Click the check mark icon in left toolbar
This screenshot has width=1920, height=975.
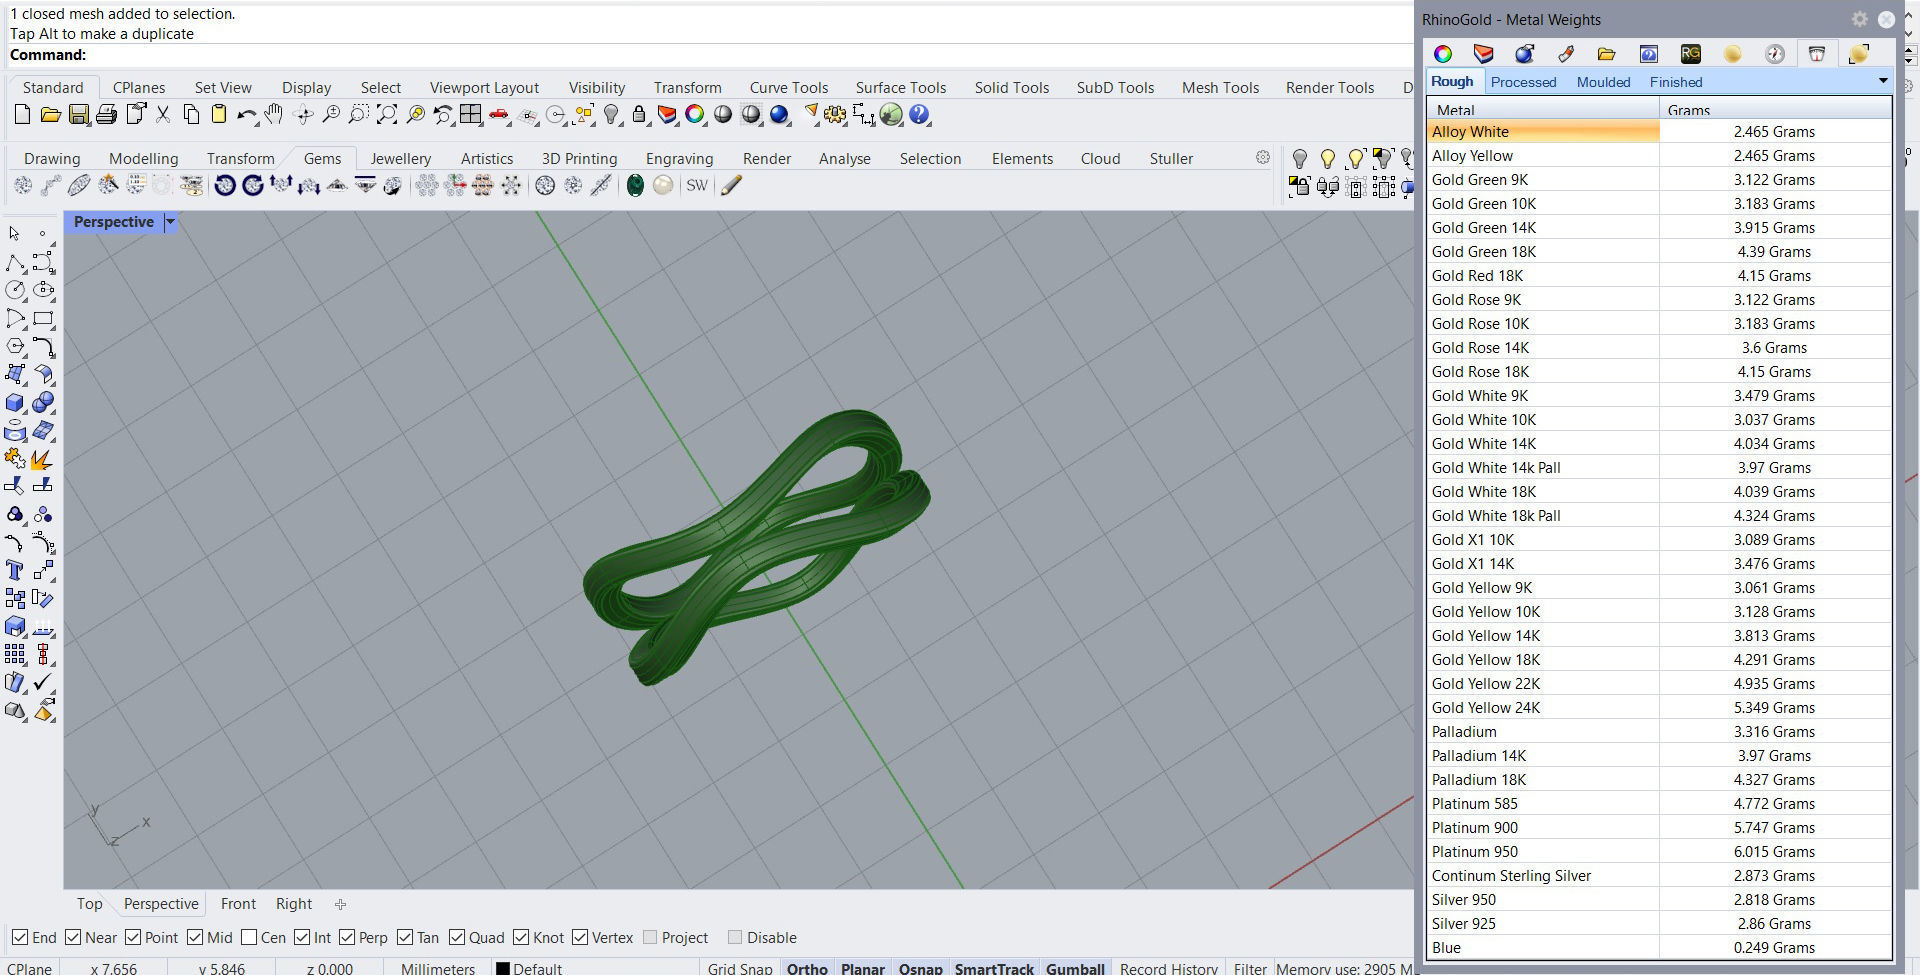pos(43,682)
